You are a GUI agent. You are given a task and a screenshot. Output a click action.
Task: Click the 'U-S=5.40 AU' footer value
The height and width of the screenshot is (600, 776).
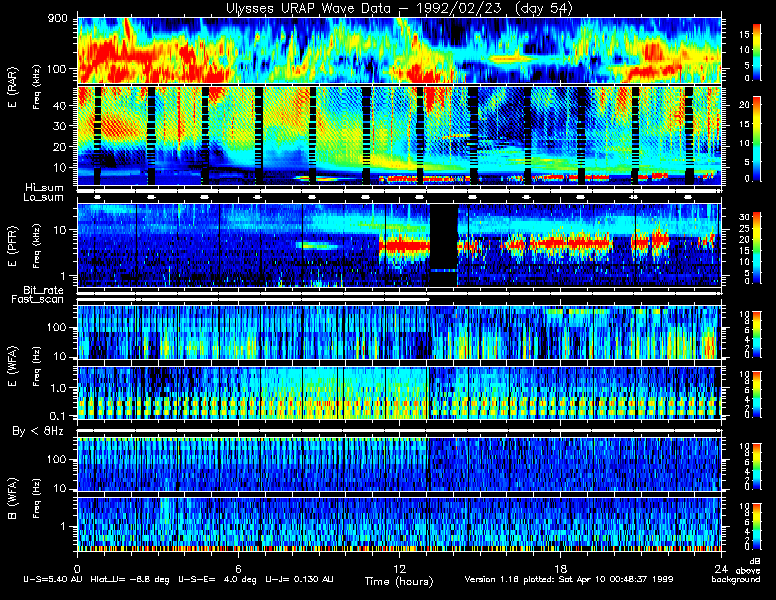[x=53, y=579]
